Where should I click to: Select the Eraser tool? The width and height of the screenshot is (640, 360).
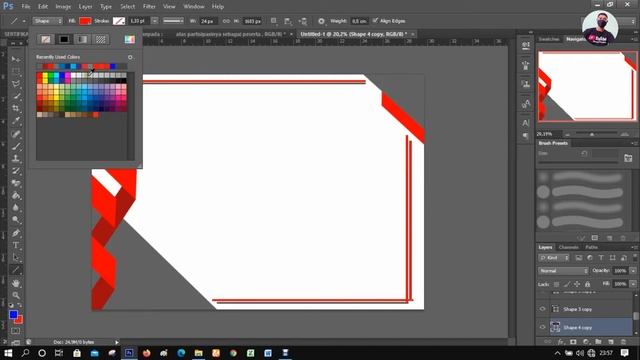(16, 183)
